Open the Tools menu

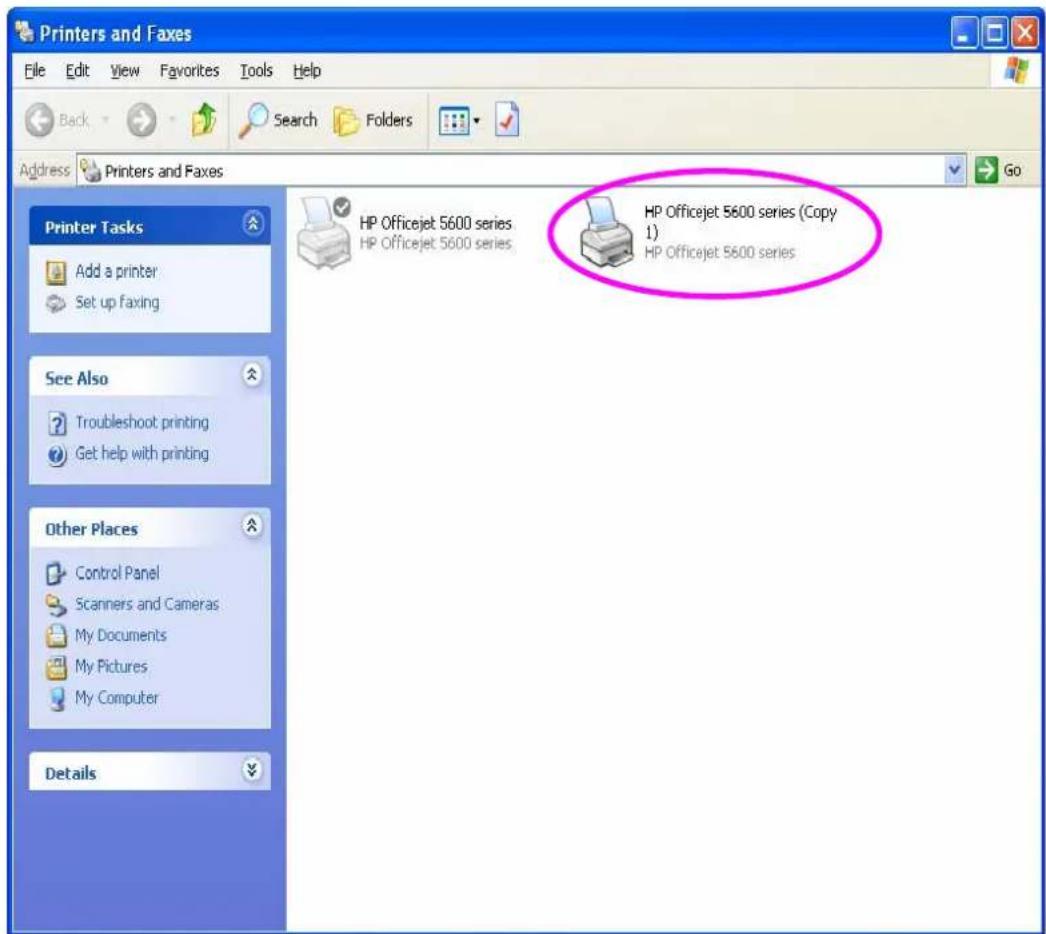pyautogui.click(x=256, y=71)
